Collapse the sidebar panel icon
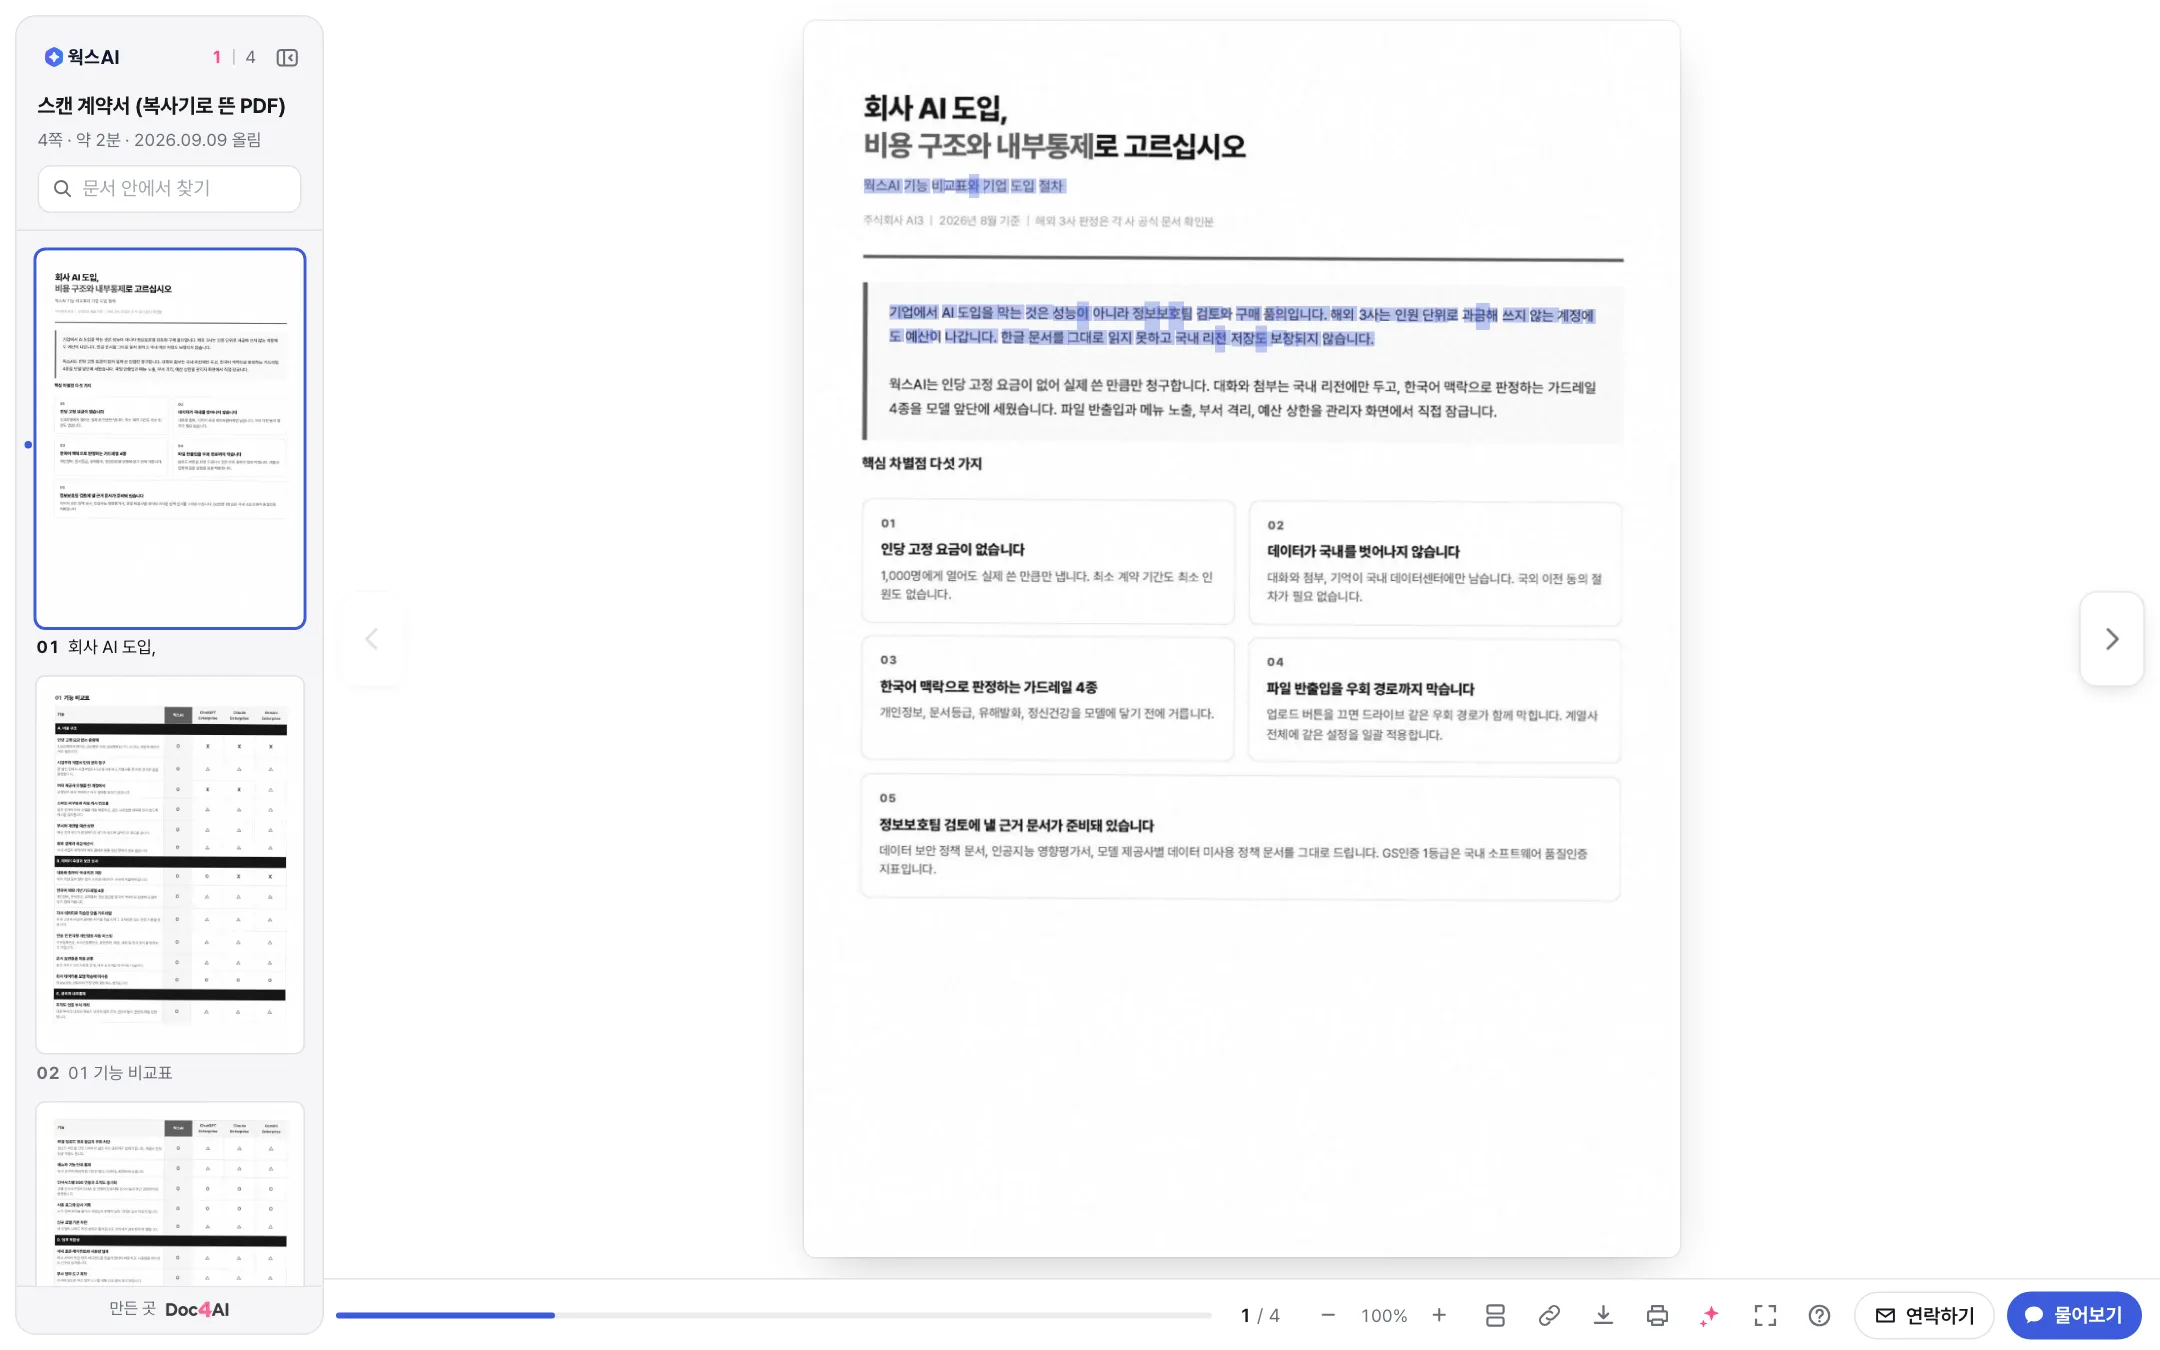Viewport: 2160px width, 1350px height. click(287, 58)
